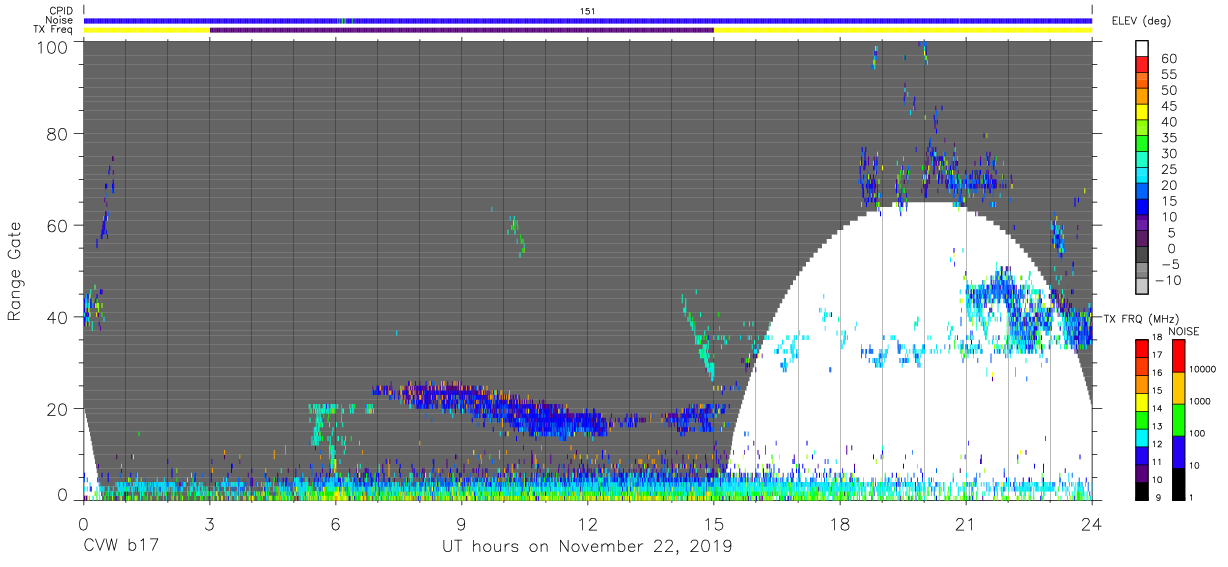Click the NOISE legend title at right
1228x567 pixels.
pyautogui.click(x=1184, y=331)
